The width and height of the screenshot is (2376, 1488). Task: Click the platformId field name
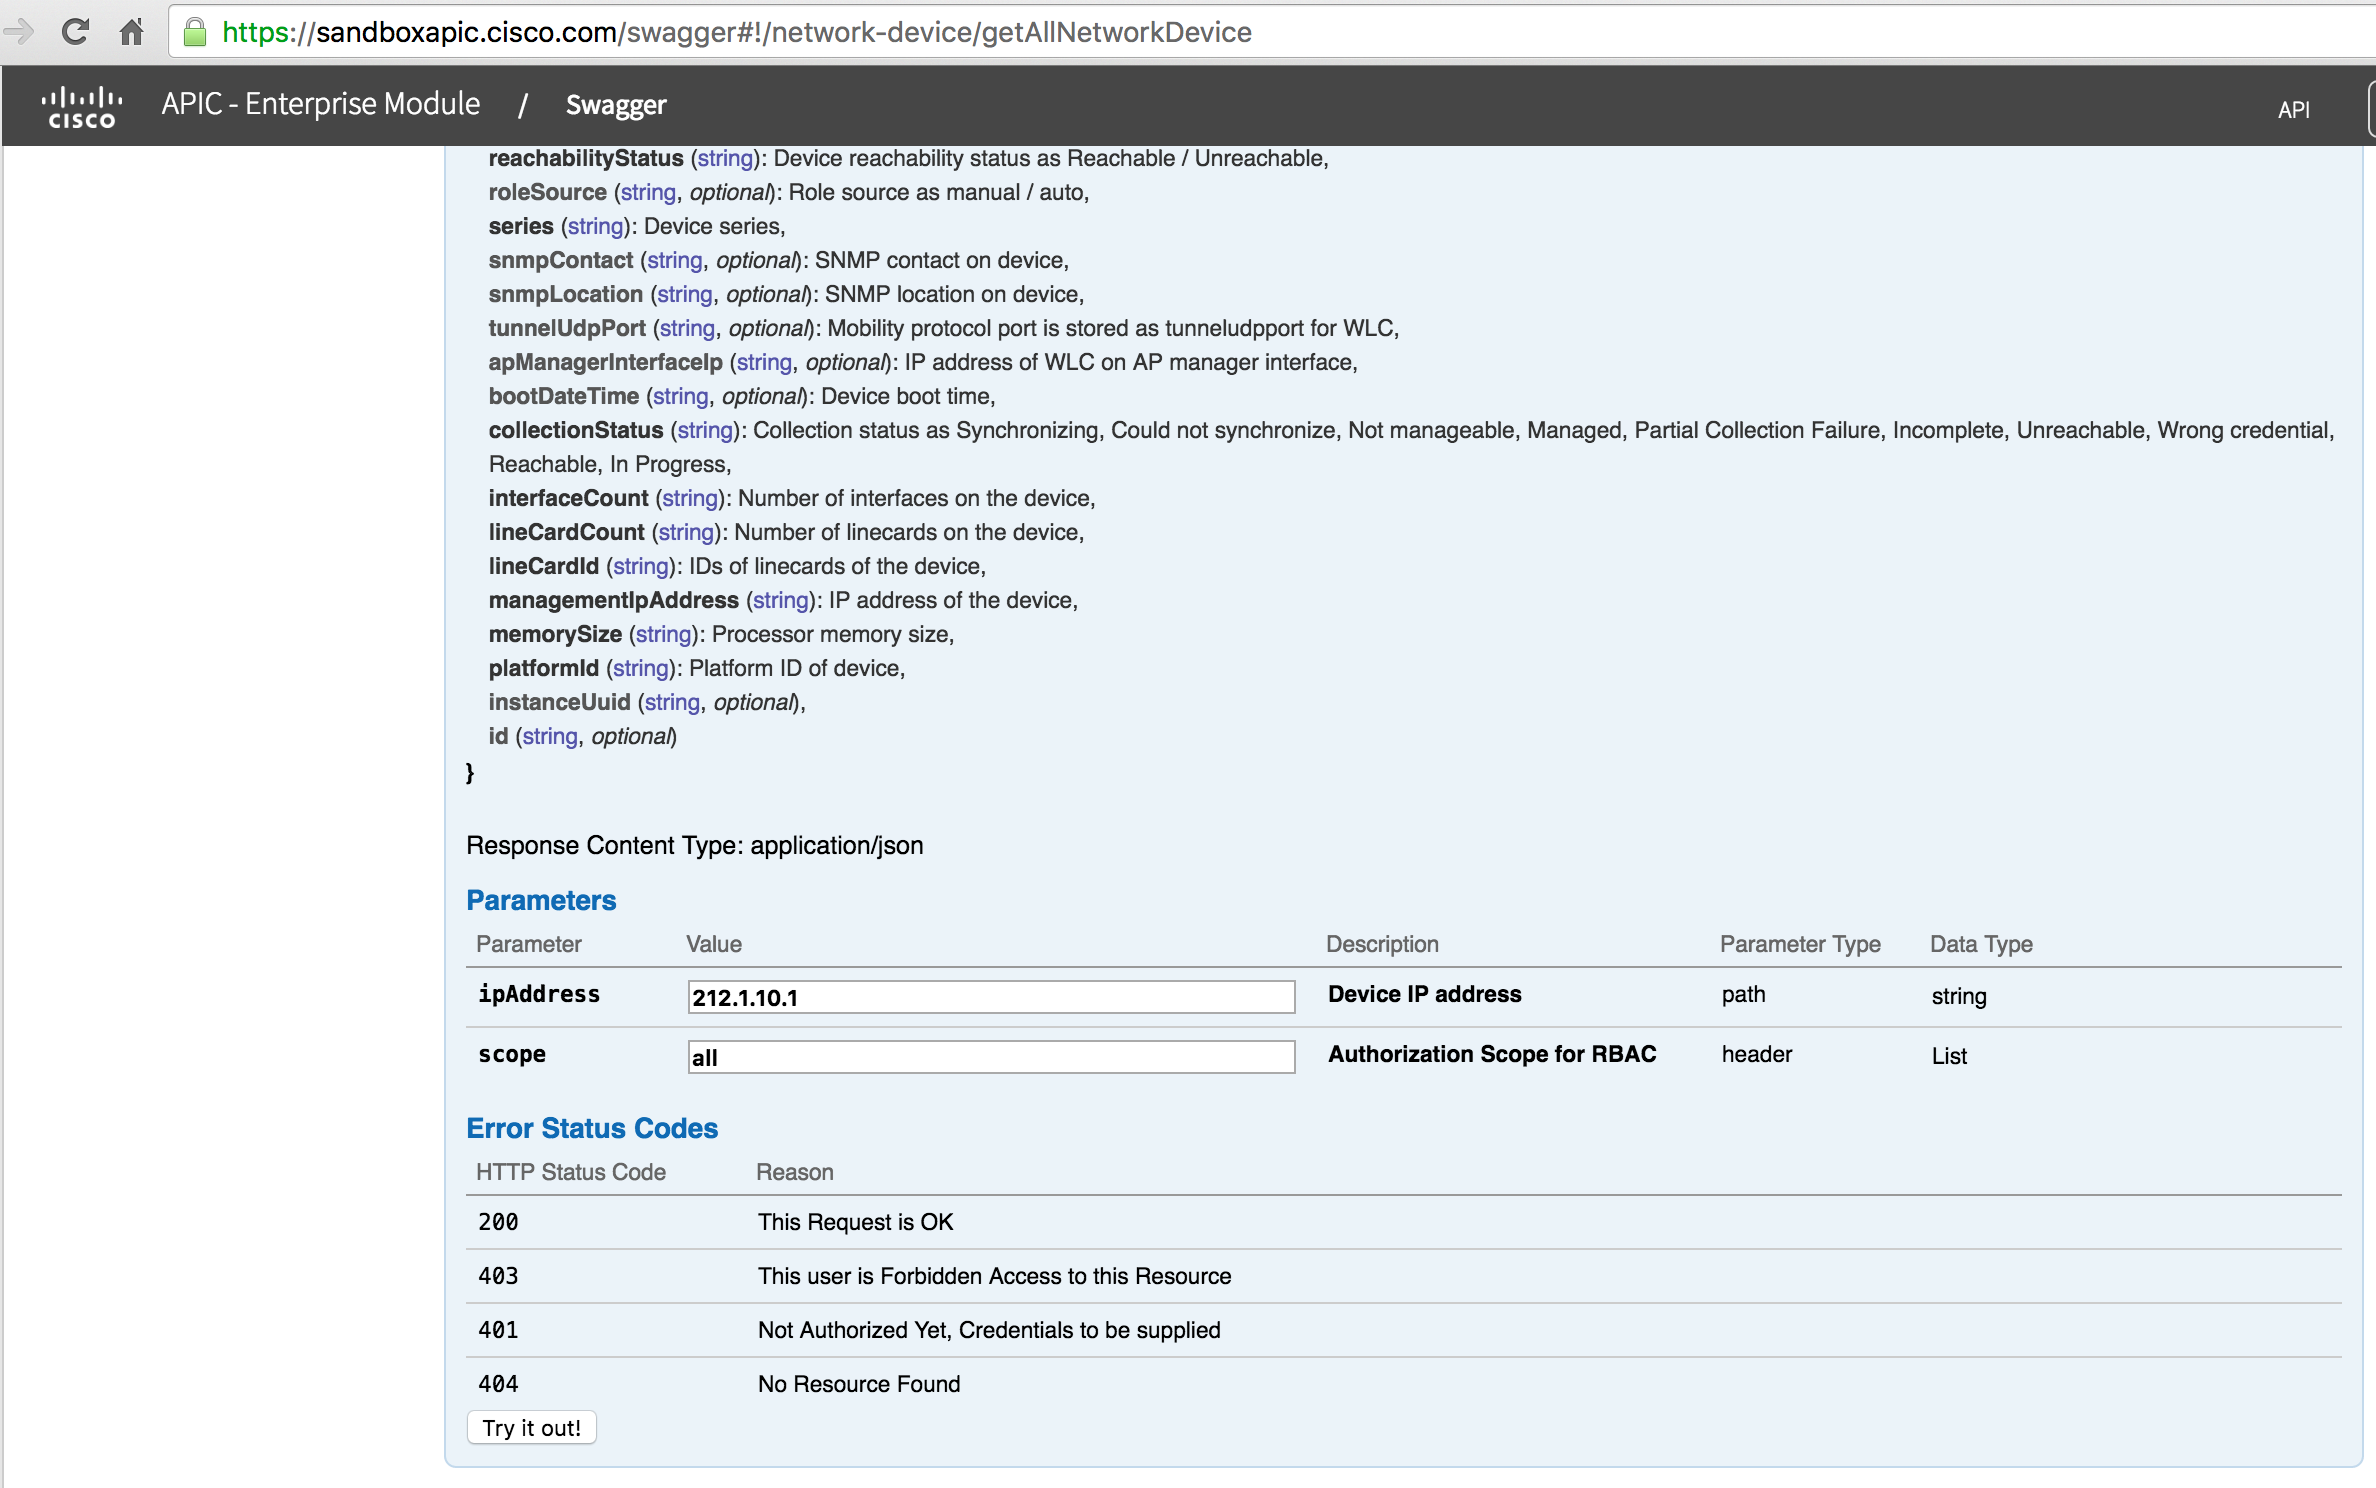click(544, 668)
